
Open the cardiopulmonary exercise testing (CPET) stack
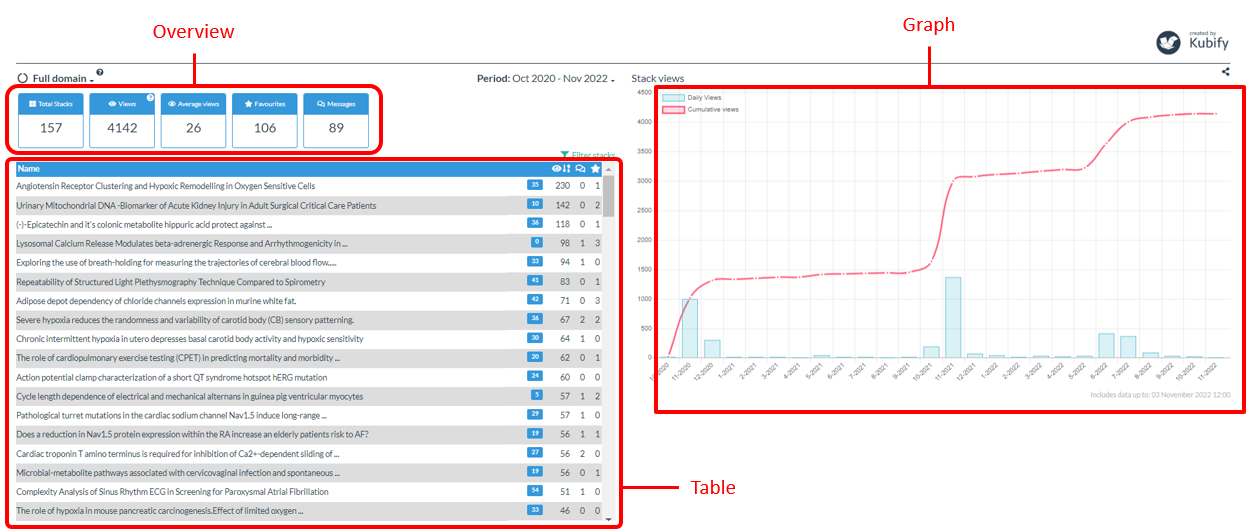[178, 358]
